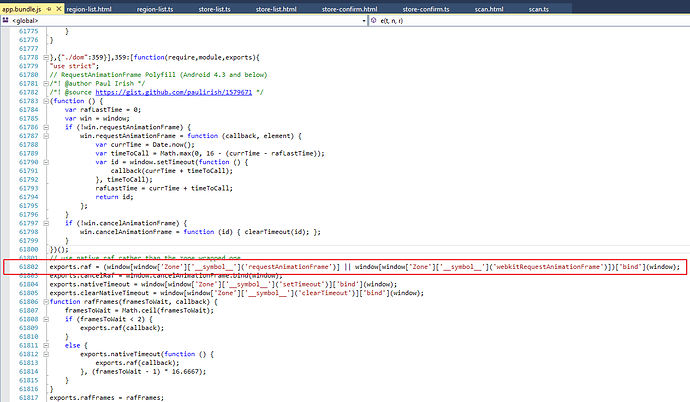Collapse the requestAnimationFrame function at line 61787
Viewport: 690px width, 402px height.
[46, 136]
